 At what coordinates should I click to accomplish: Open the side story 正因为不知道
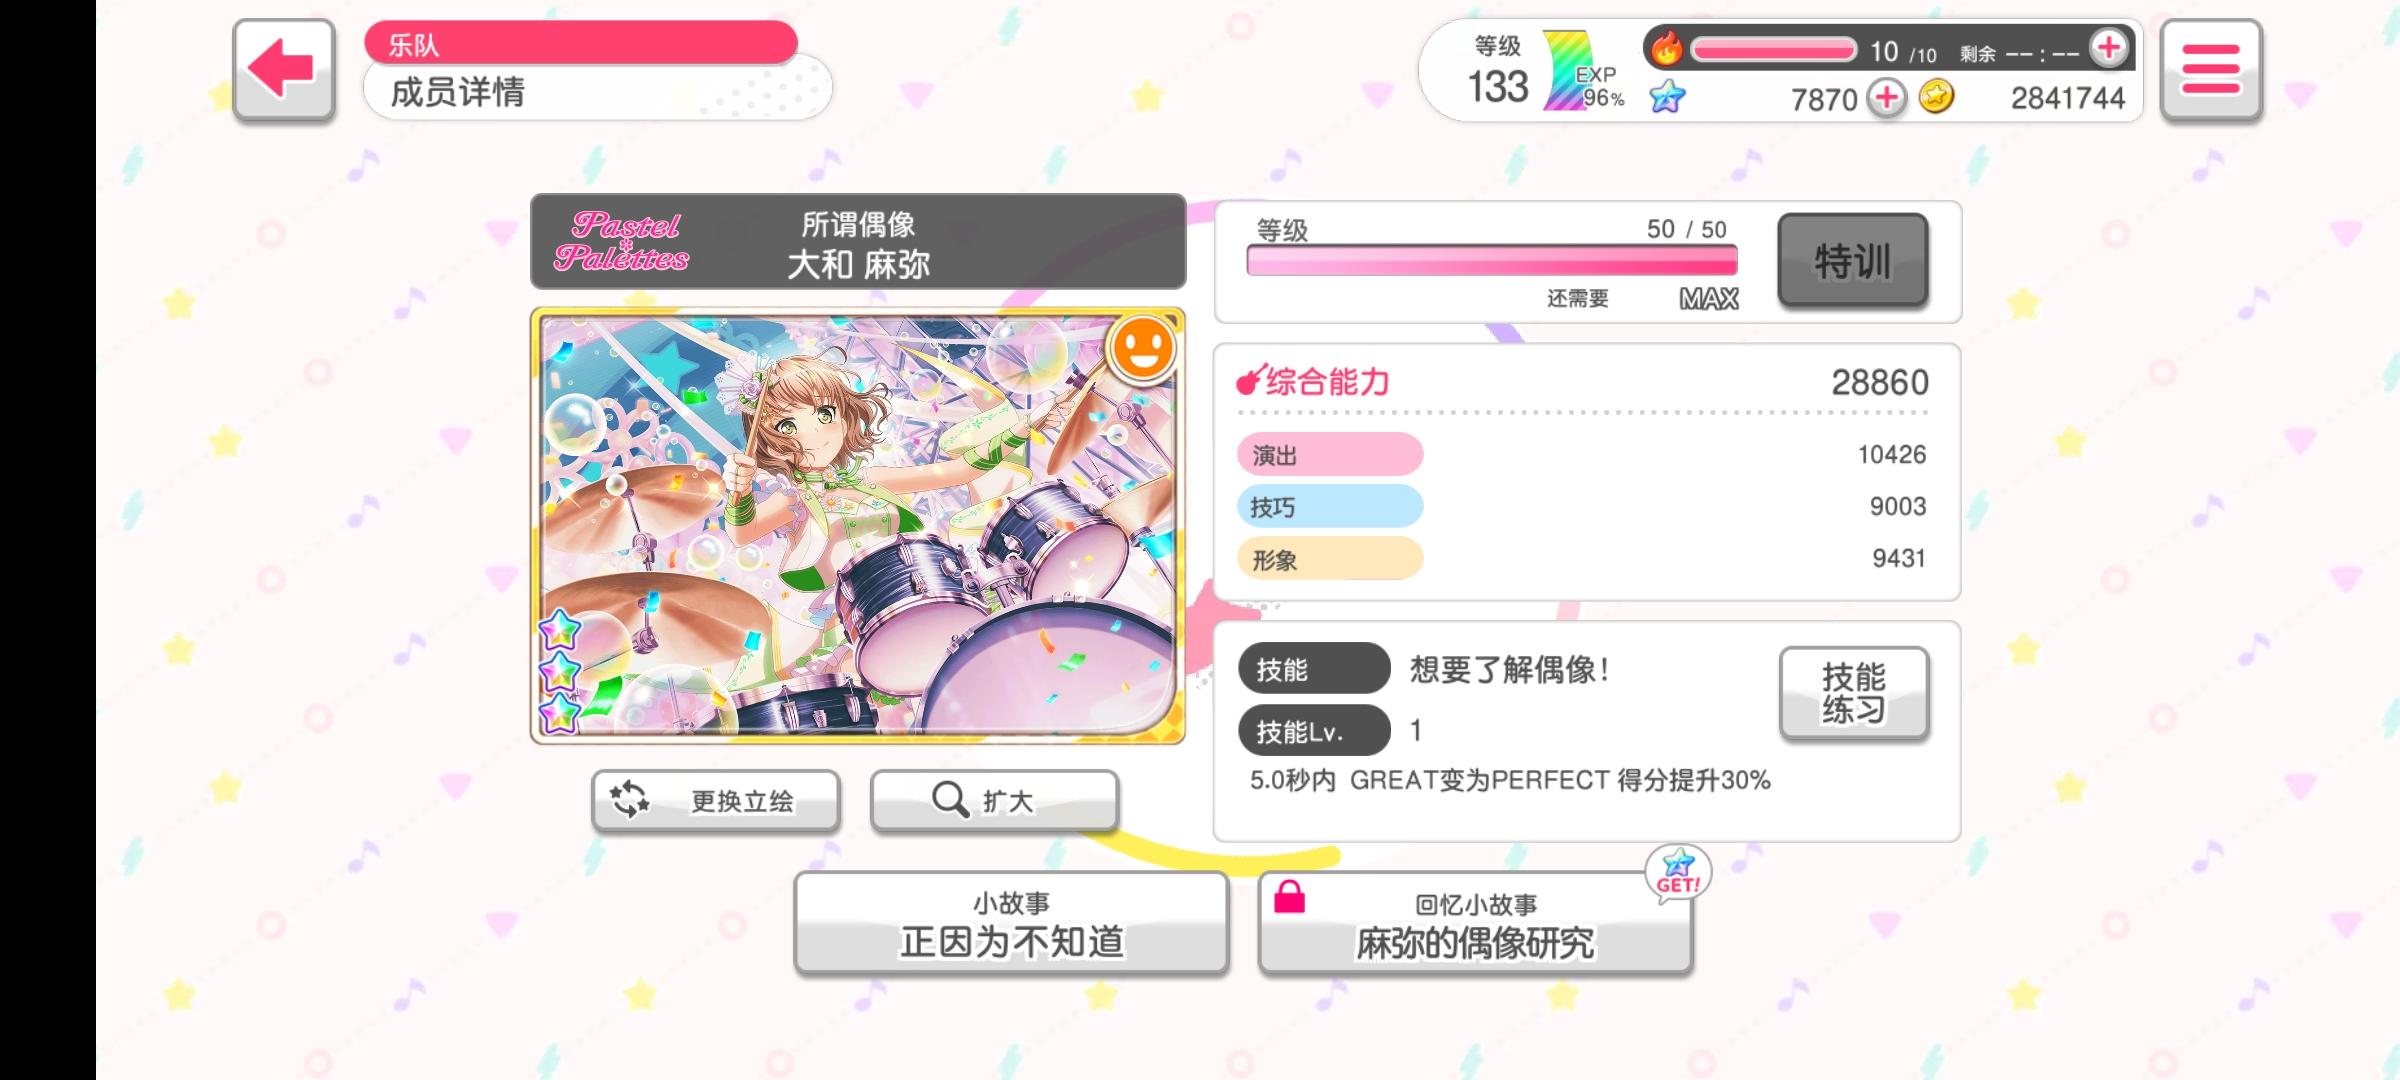click(x=1011, y=923)
